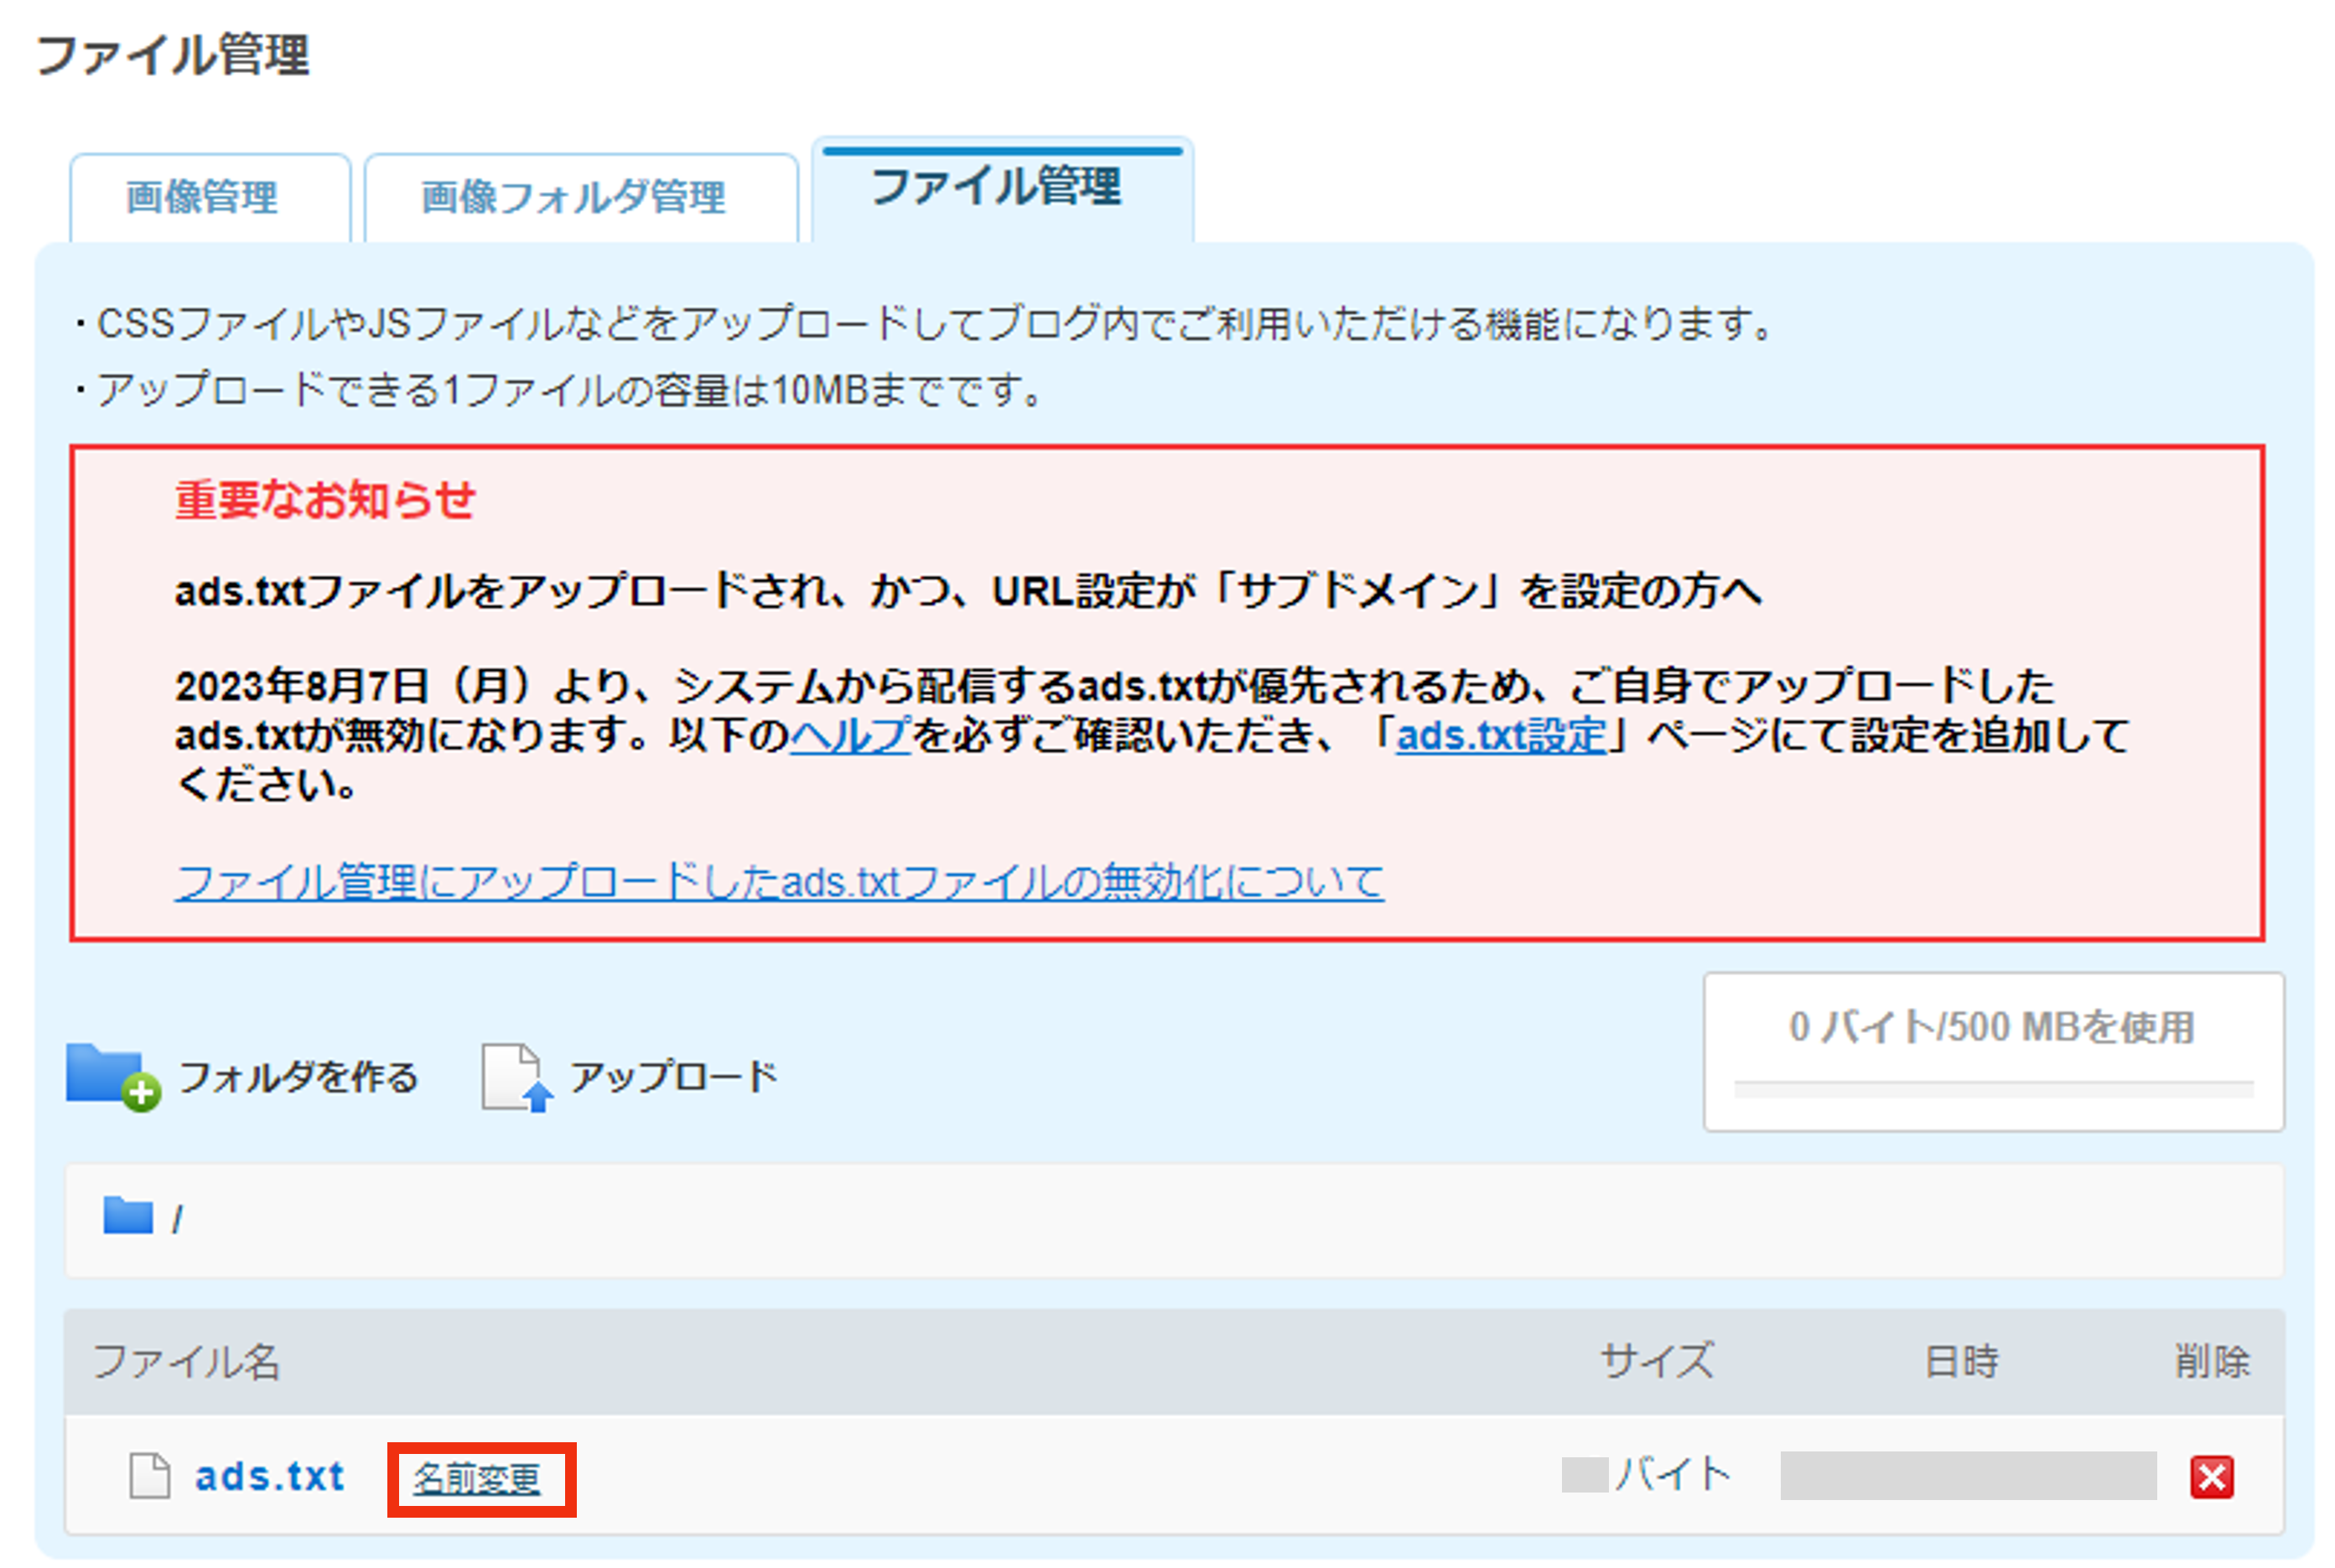Open the 画像フォルダ管理 tab
The height and width of the screenshot is (1568, 2335).
581,197
